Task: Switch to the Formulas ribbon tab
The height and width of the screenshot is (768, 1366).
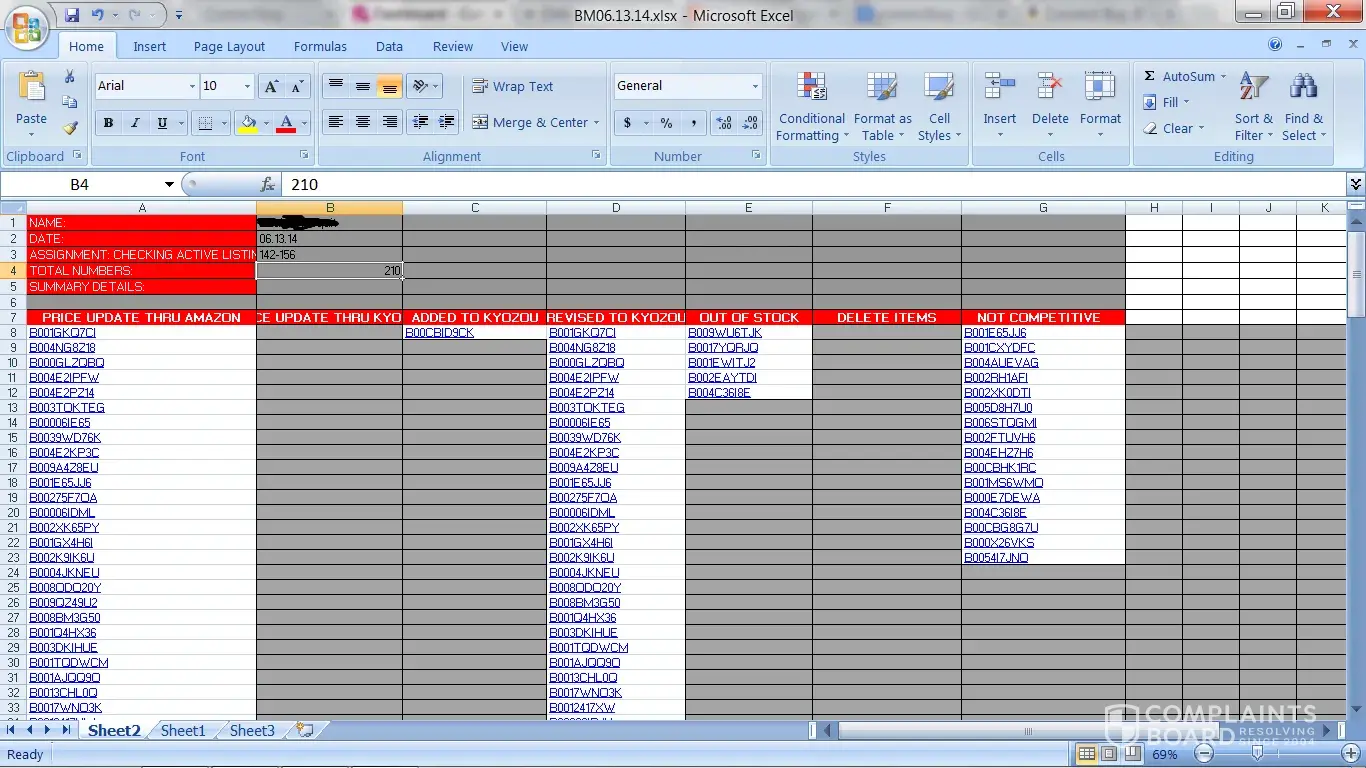Action: [x=320, y=47]
